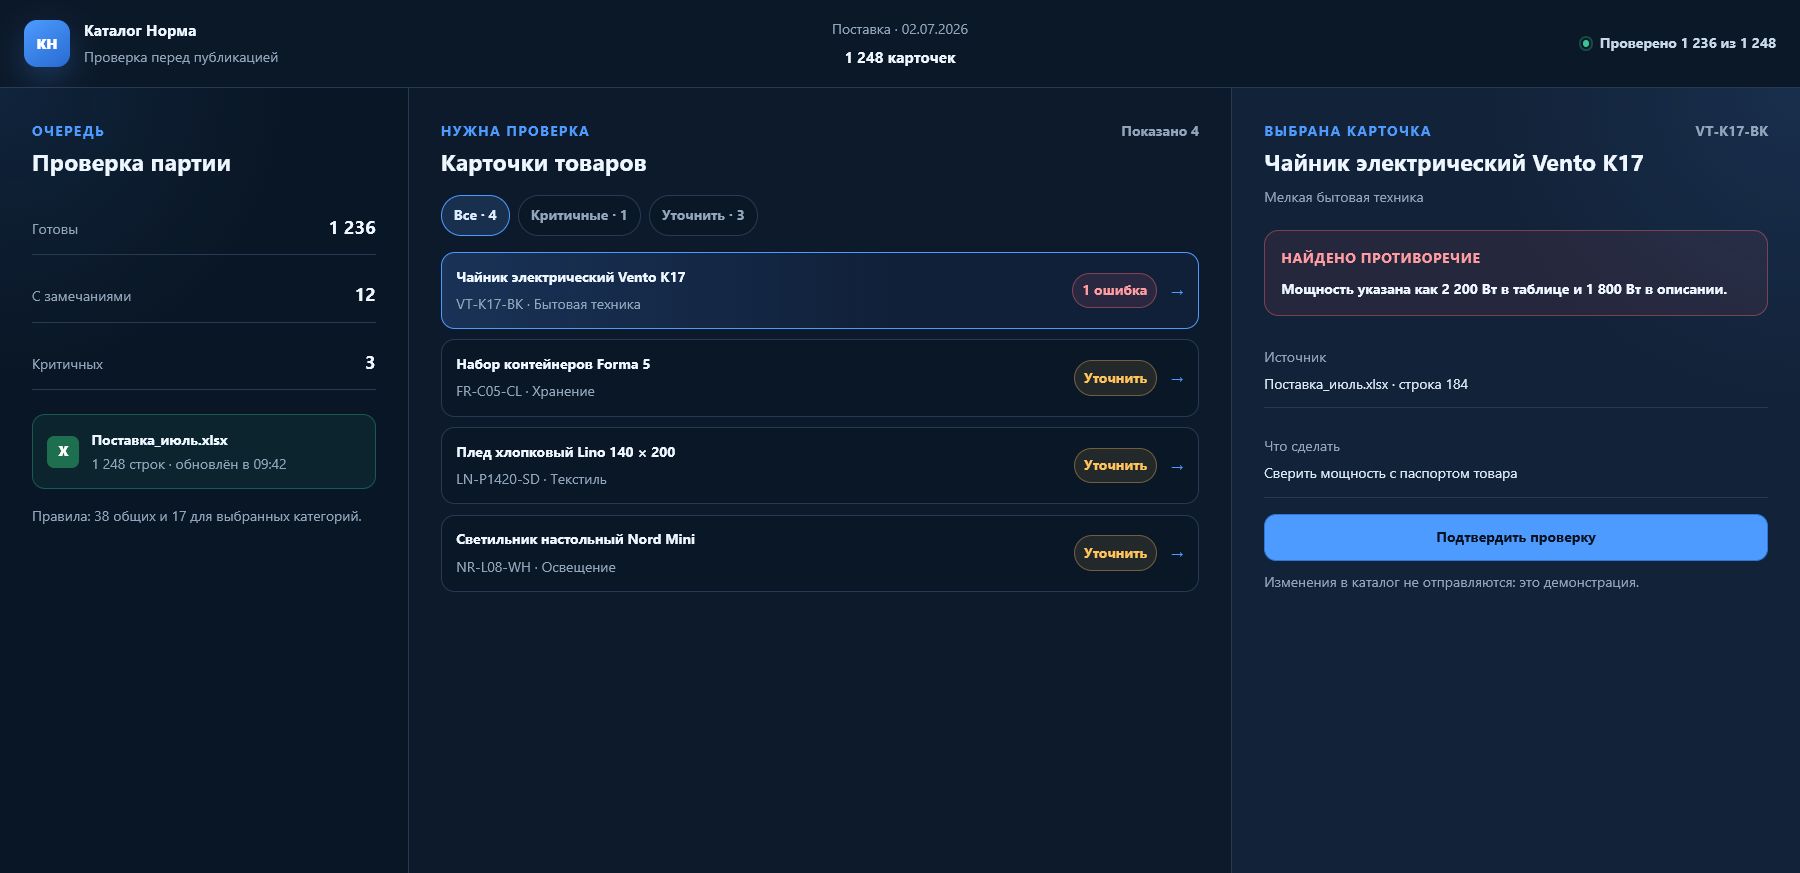This screenshot has height=873, width=1800.
Task: Click the Изменения в каталог не отправляются note
Action: (1451, 582)
